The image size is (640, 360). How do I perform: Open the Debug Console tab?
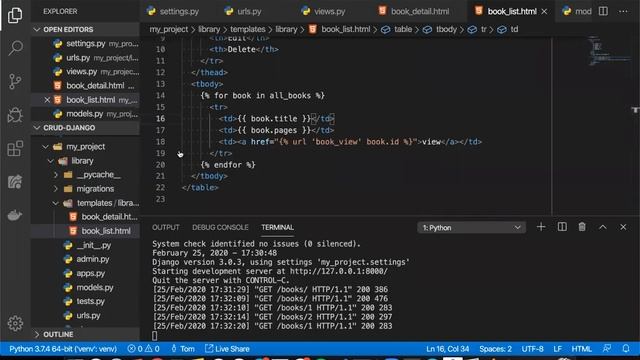point(220,227)
